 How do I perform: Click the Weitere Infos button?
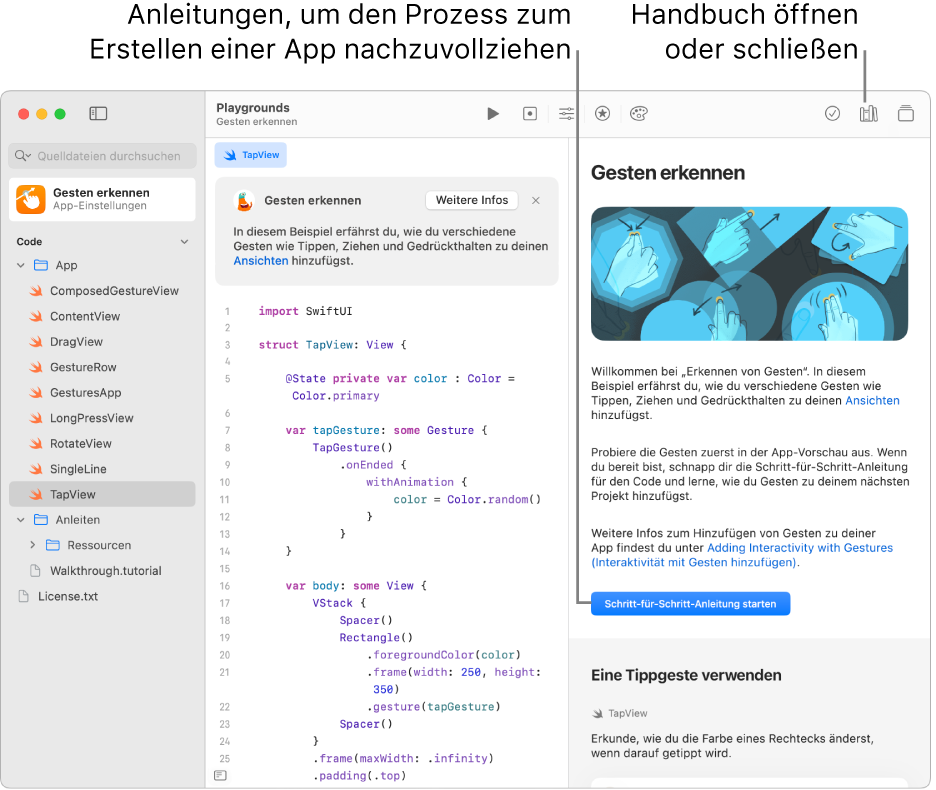pos(472,200)
